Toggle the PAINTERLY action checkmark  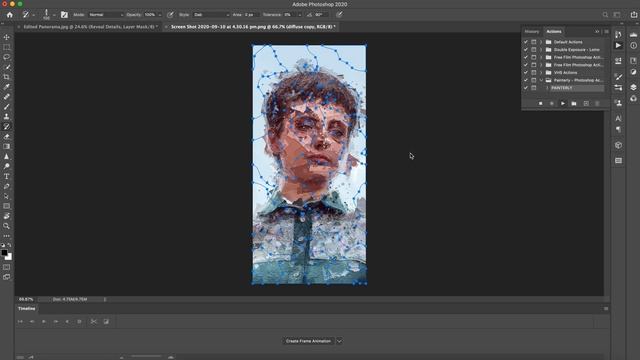tap(526, 88)
